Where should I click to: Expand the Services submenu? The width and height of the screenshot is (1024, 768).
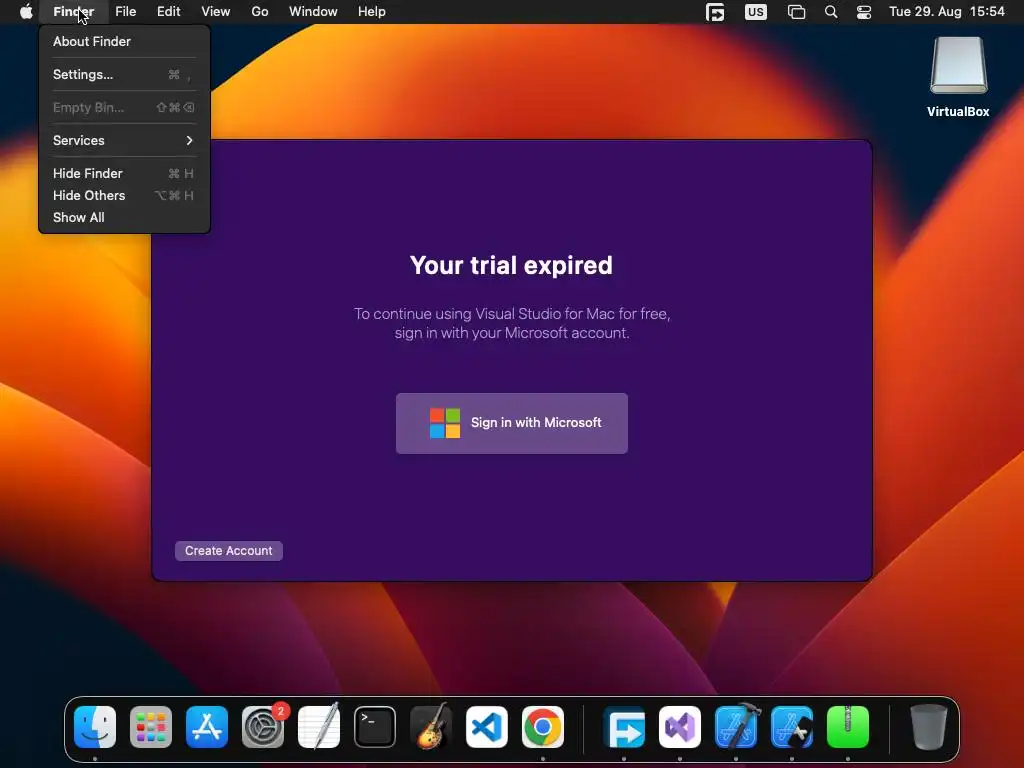pos(124,140)
